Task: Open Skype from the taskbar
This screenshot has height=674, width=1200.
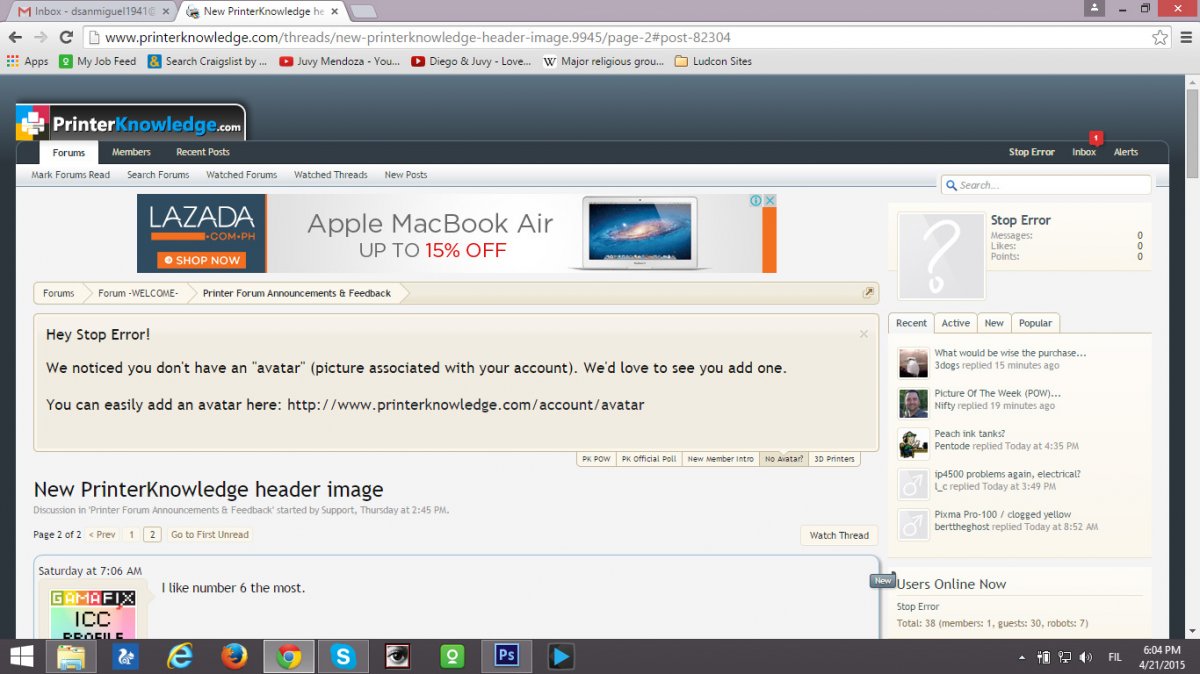Action: tap(344, 656)
